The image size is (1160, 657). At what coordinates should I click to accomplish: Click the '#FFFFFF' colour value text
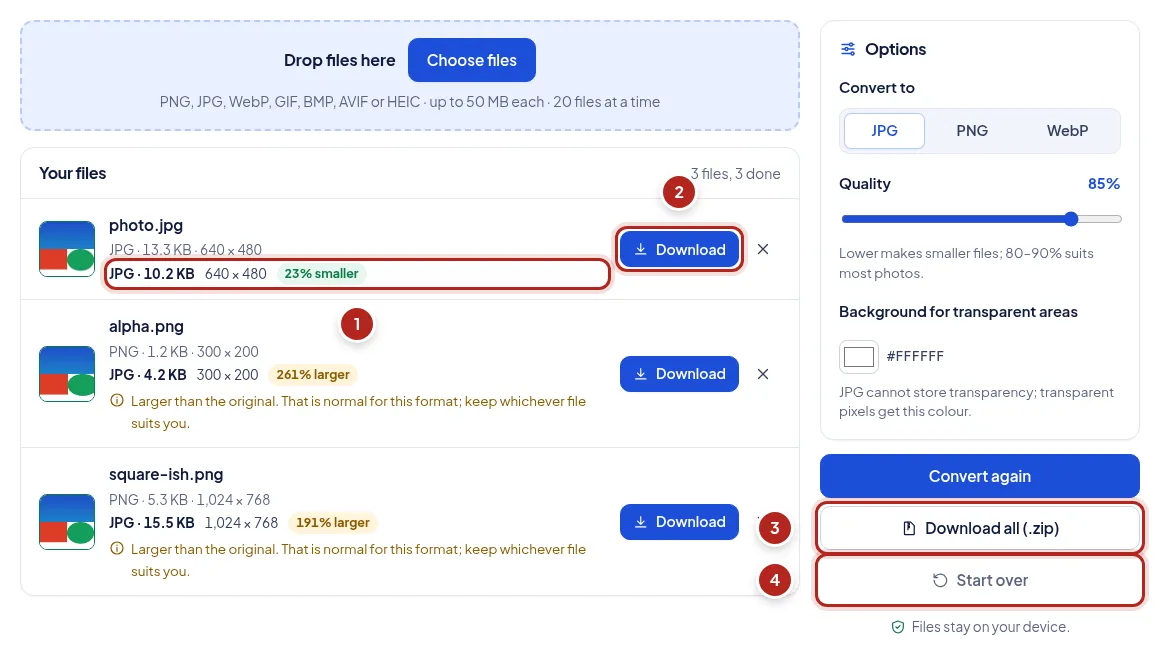[915, 357]
